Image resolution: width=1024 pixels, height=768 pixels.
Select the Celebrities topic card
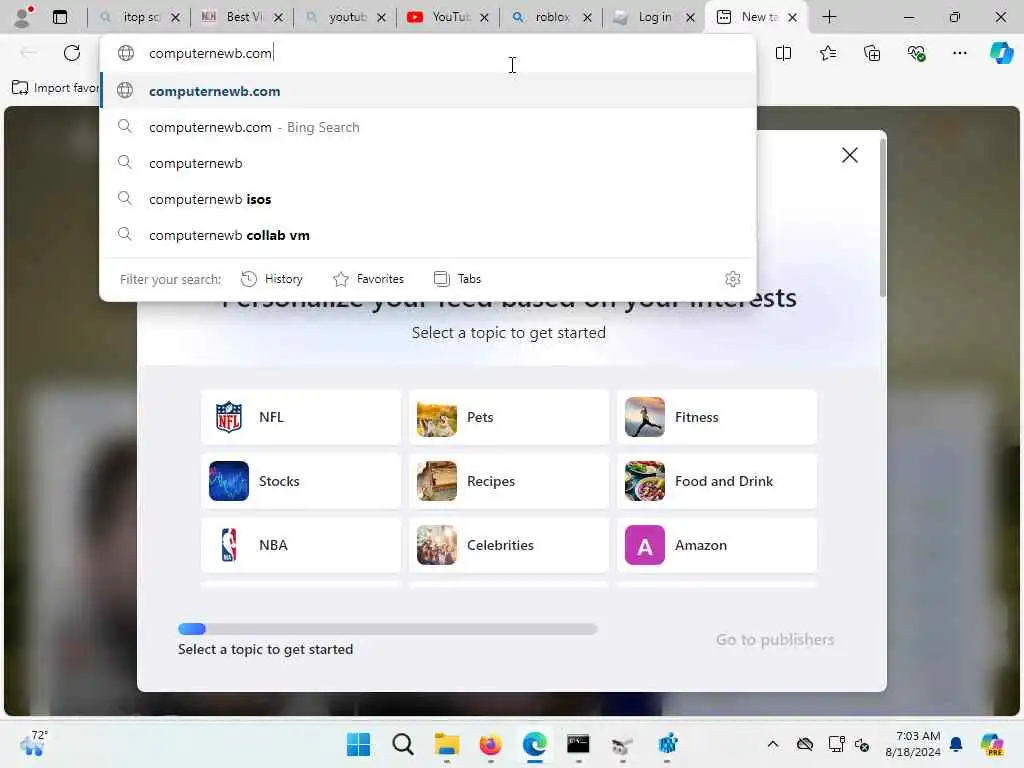[x=509, y=545]
